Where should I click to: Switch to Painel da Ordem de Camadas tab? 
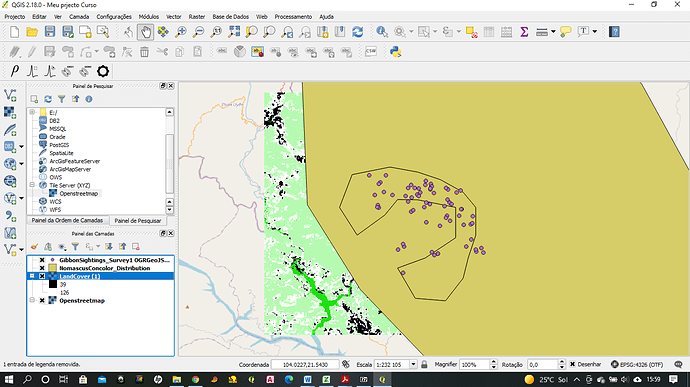[67, 220]
